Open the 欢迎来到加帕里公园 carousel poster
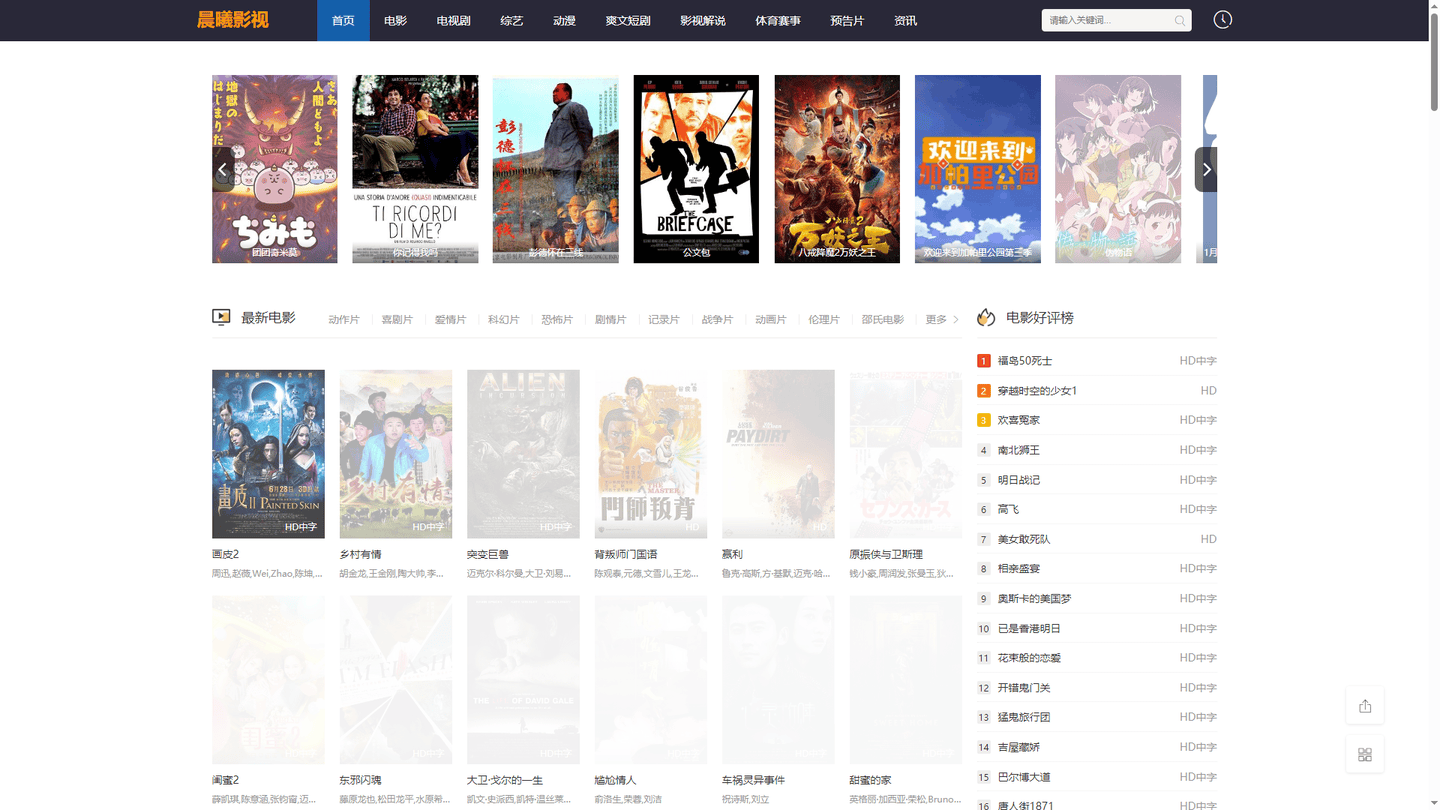This screenshot has height=810, width=1440. pos(978,169)
